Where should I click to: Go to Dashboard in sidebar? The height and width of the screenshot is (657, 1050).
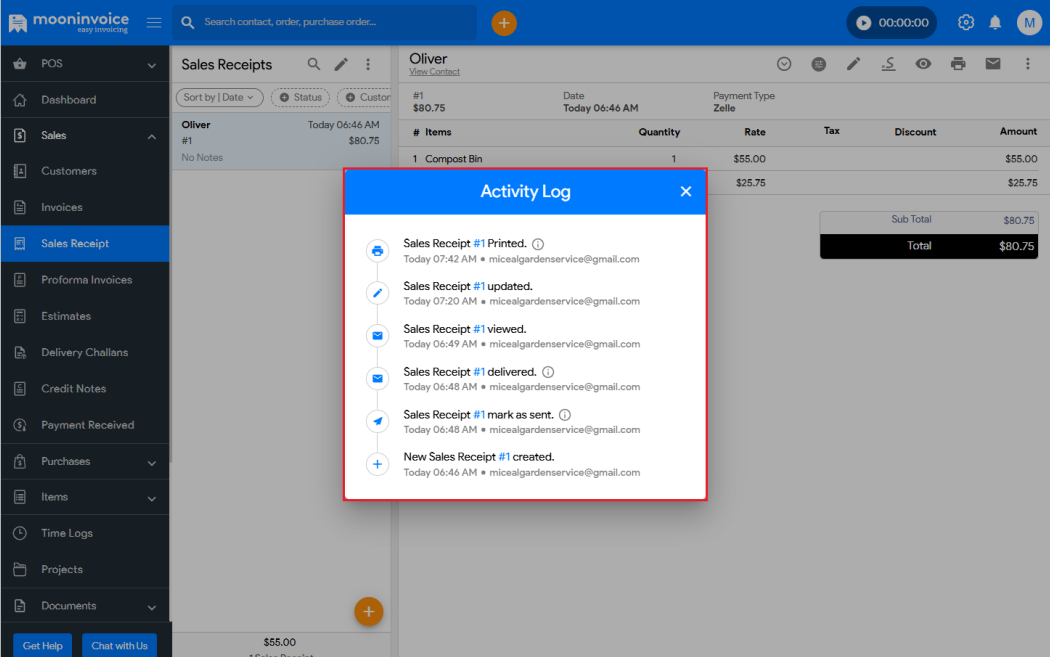click(x=85, y=100)
